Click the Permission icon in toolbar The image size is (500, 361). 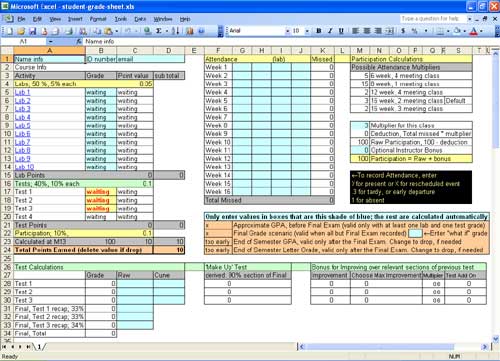click(44, 31)
